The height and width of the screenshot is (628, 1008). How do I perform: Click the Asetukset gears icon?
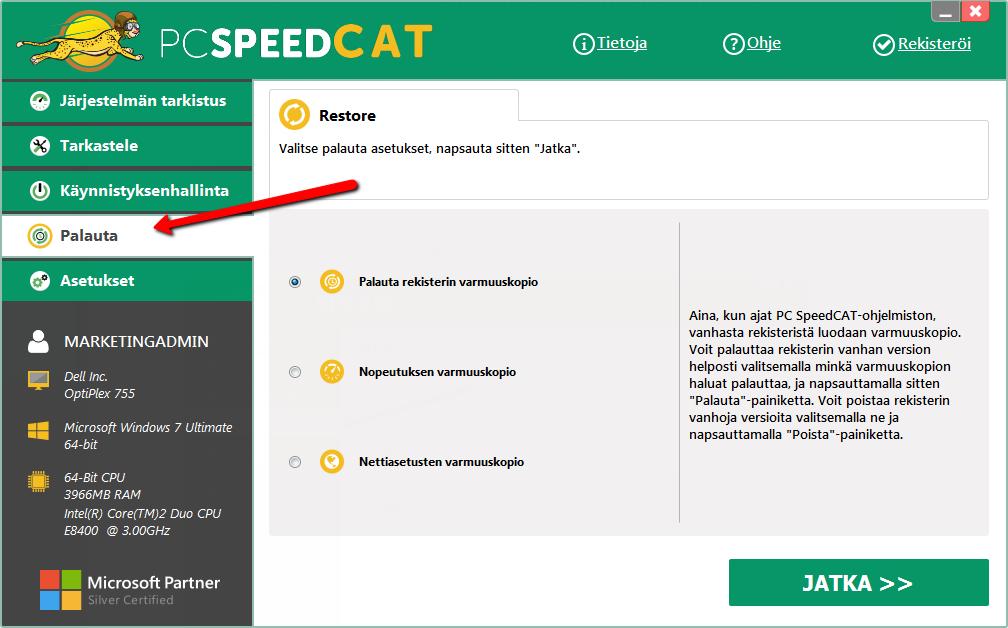coord(40,281)
